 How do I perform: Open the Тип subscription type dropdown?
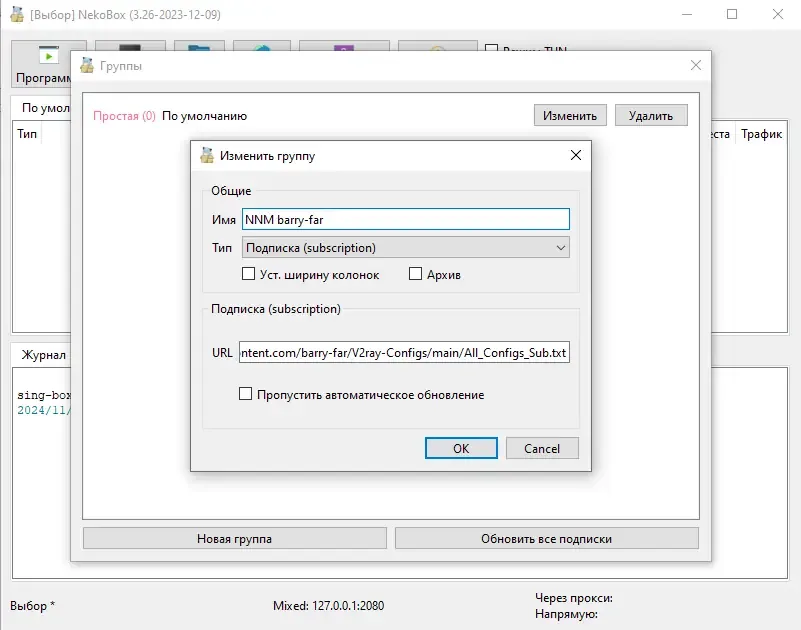pos(405,247)
